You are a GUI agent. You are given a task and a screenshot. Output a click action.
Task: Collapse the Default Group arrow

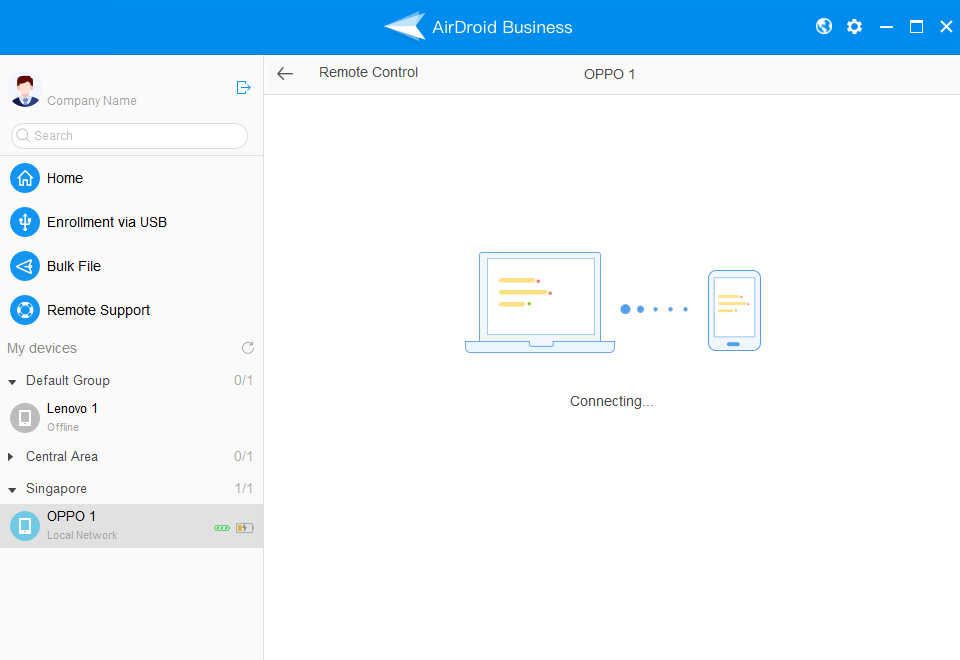coord(12,381)
